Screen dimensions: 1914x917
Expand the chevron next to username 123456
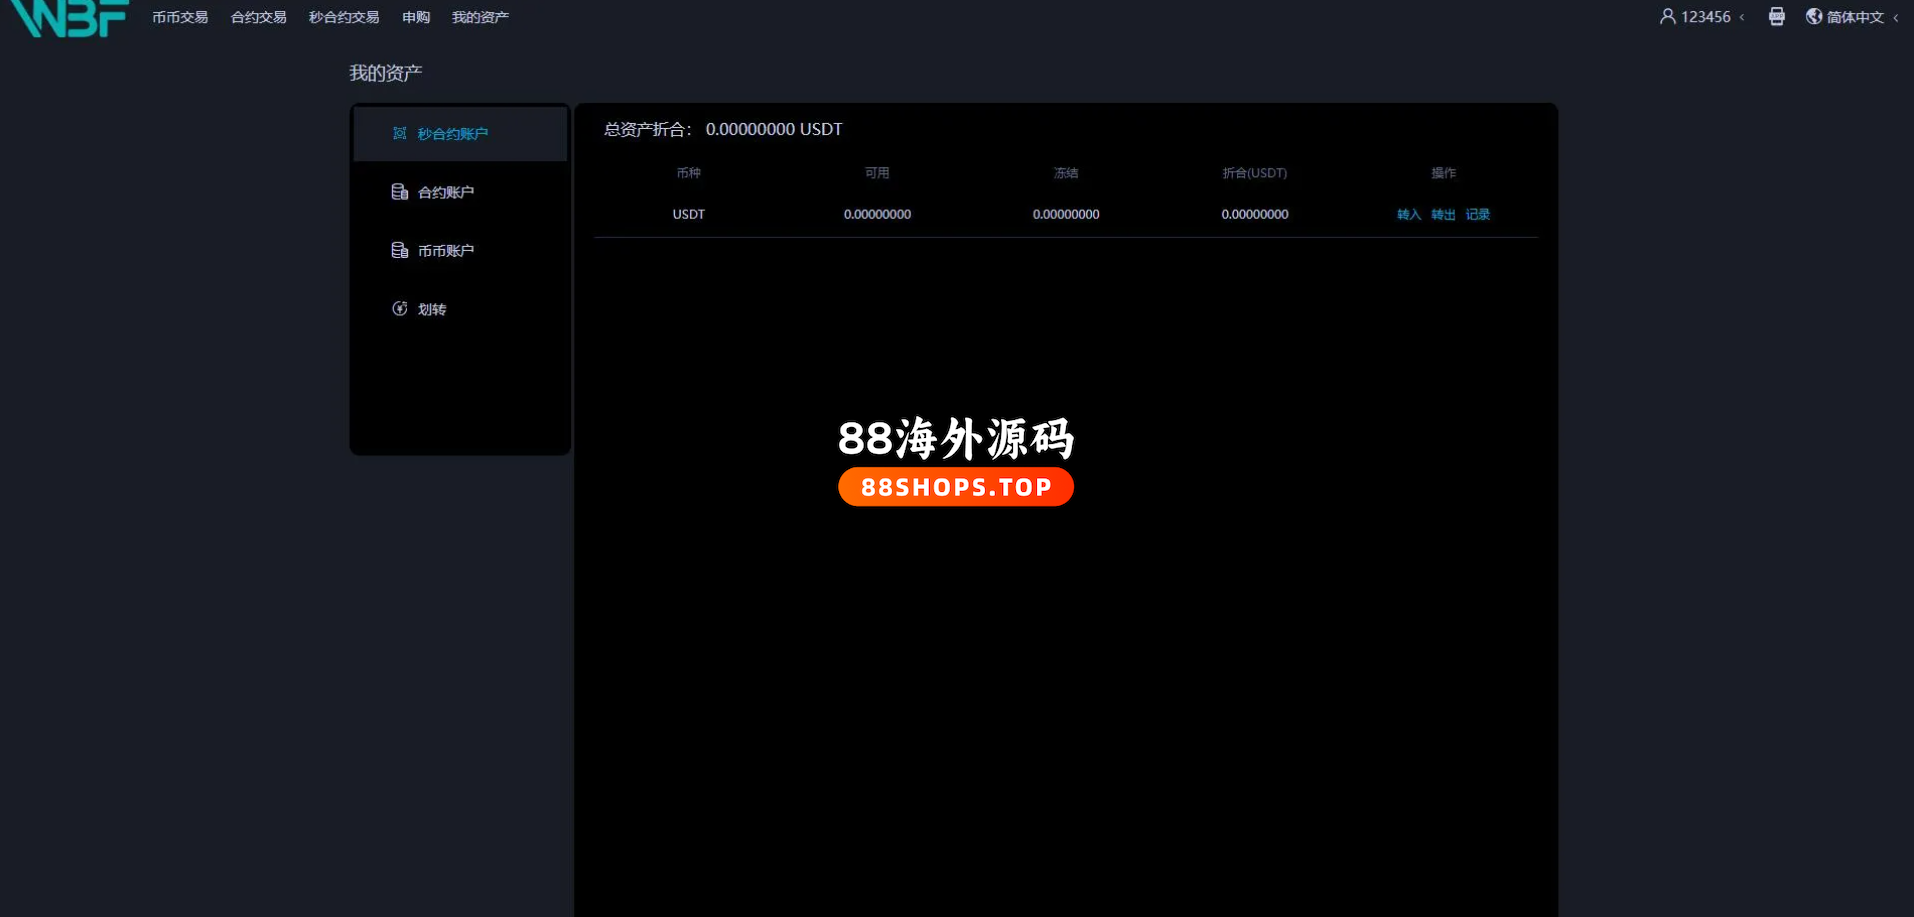click(x=1742, y=17)
